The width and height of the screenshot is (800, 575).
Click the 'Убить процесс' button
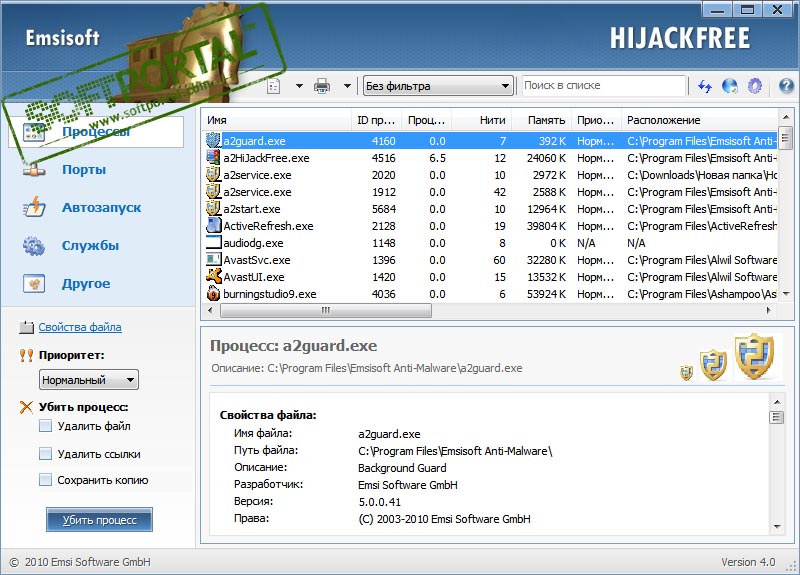click(99, 520)
